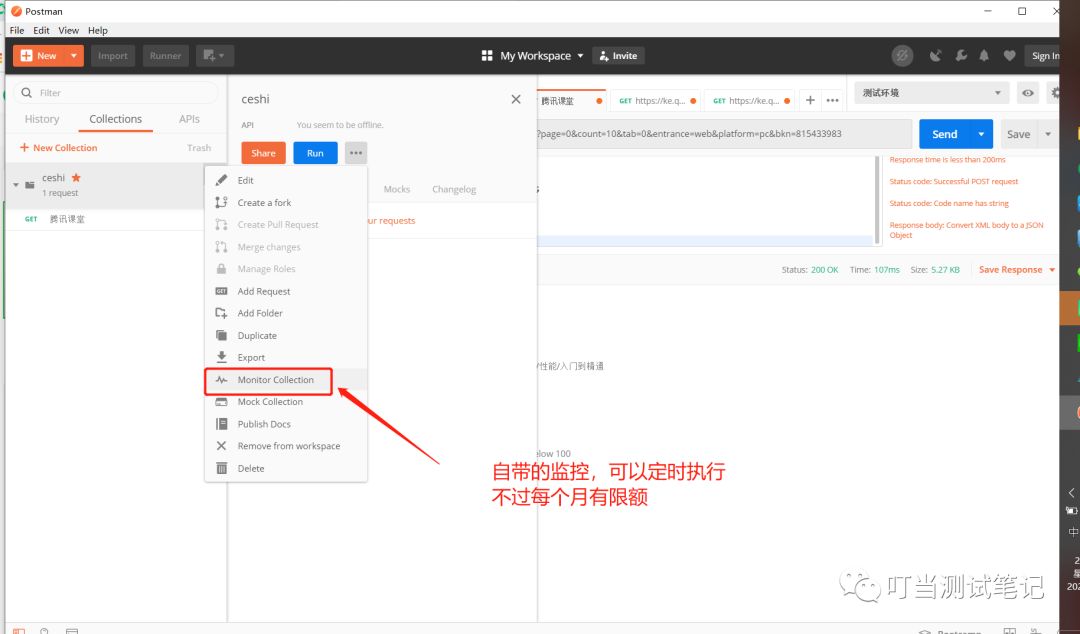Click the New Collection link
This screenshot has height=634, width=1080.
(59, 147)
